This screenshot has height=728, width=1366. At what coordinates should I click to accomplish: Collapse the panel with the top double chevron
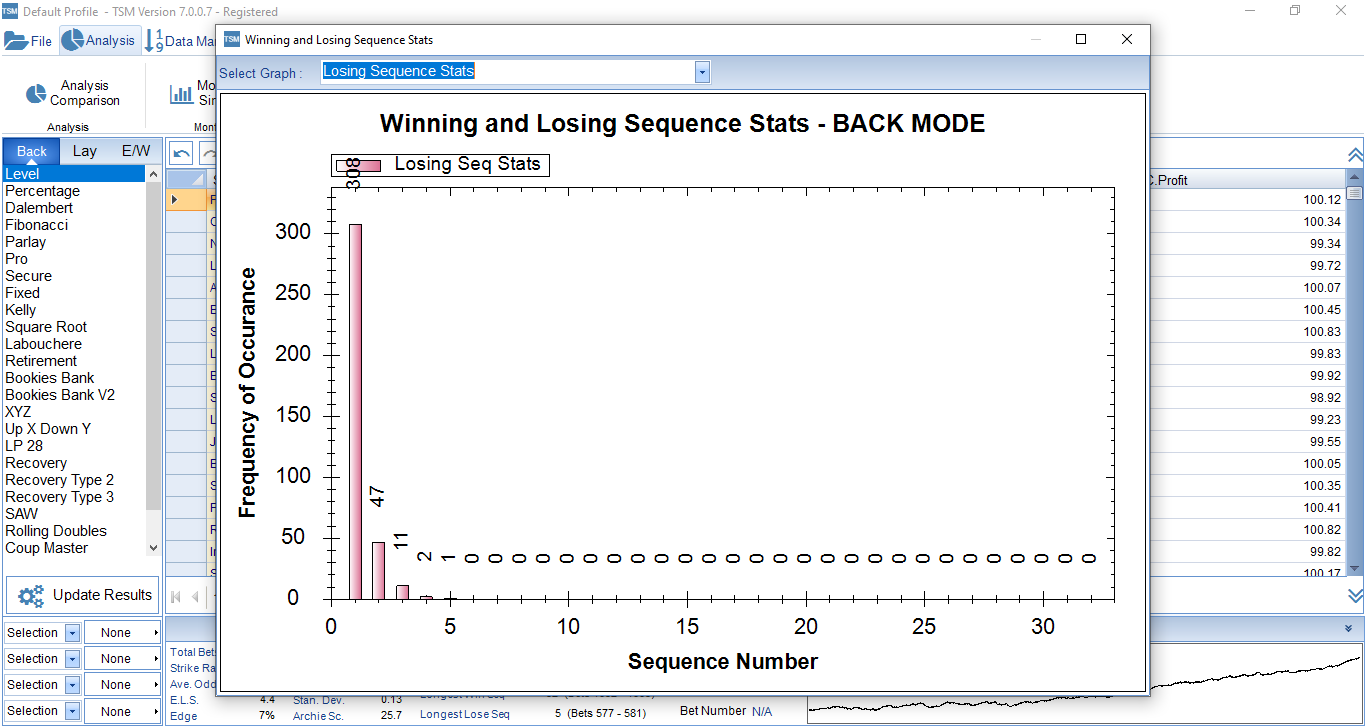click(x=1355, y=155)
